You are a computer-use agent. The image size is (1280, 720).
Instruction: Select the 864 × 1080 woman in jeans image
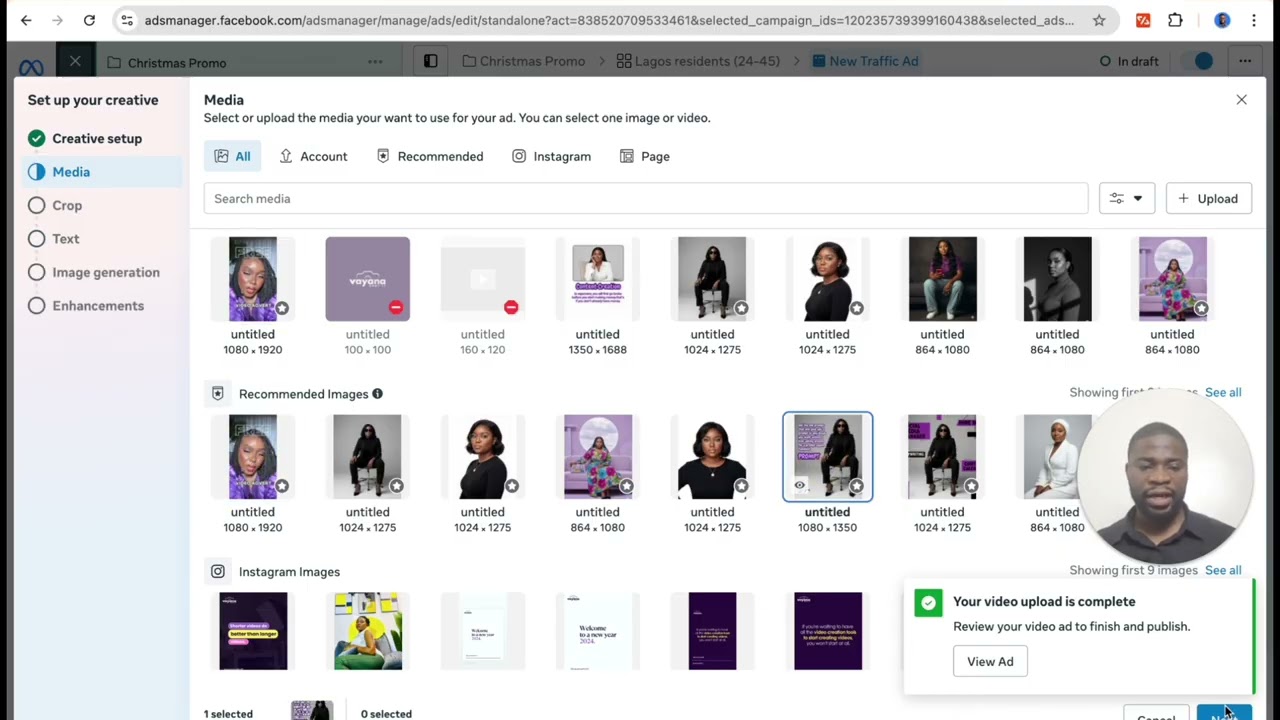pyautogui.click(x=942, y=279)
